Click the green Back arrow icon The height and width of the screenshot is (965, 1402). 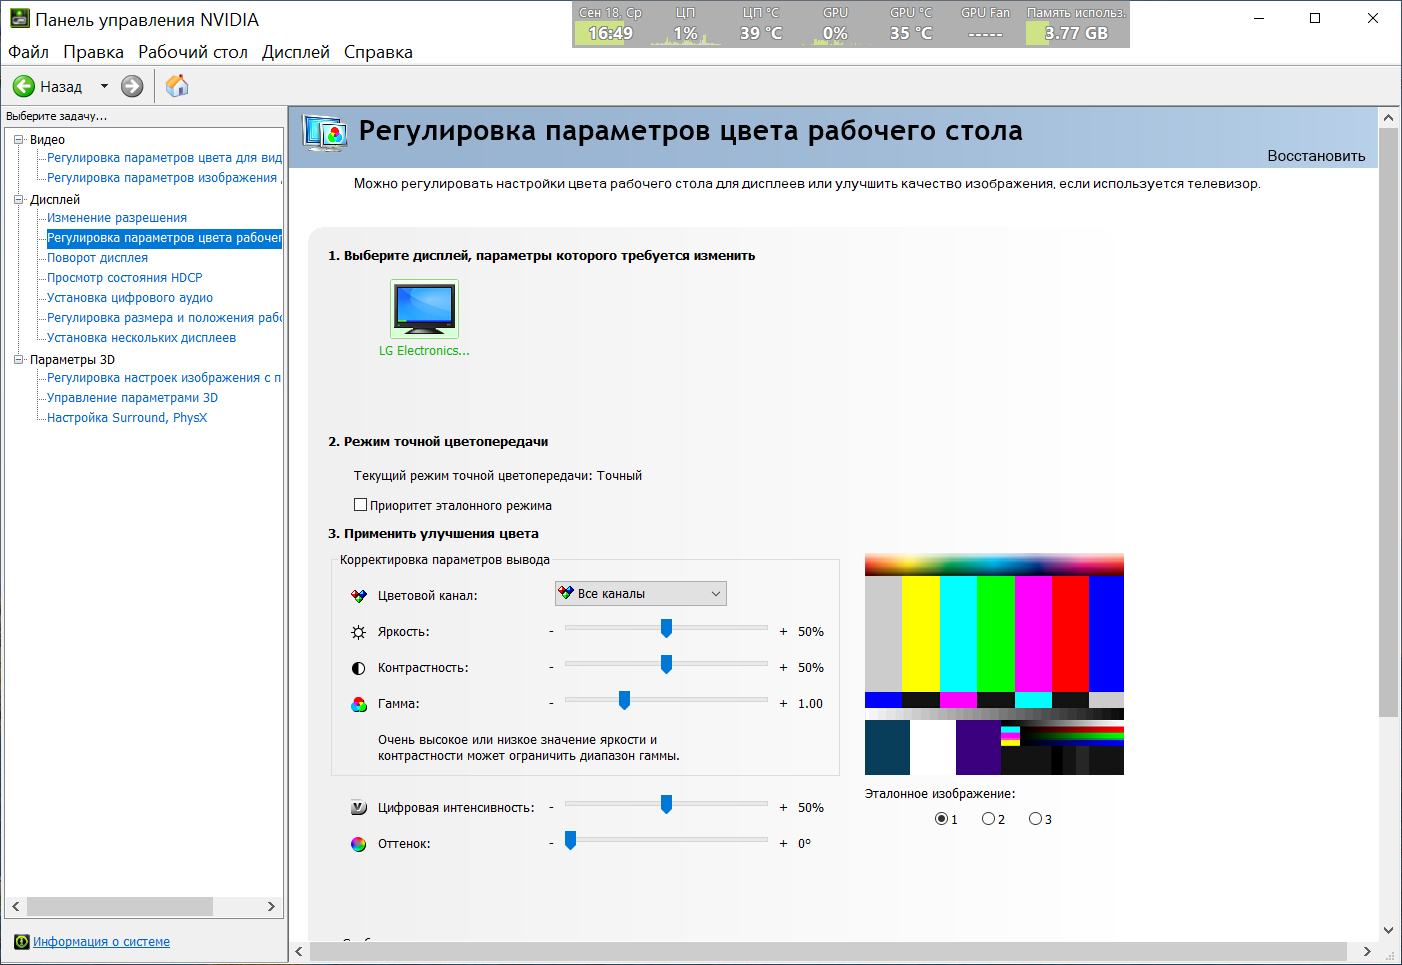point(24,87)
